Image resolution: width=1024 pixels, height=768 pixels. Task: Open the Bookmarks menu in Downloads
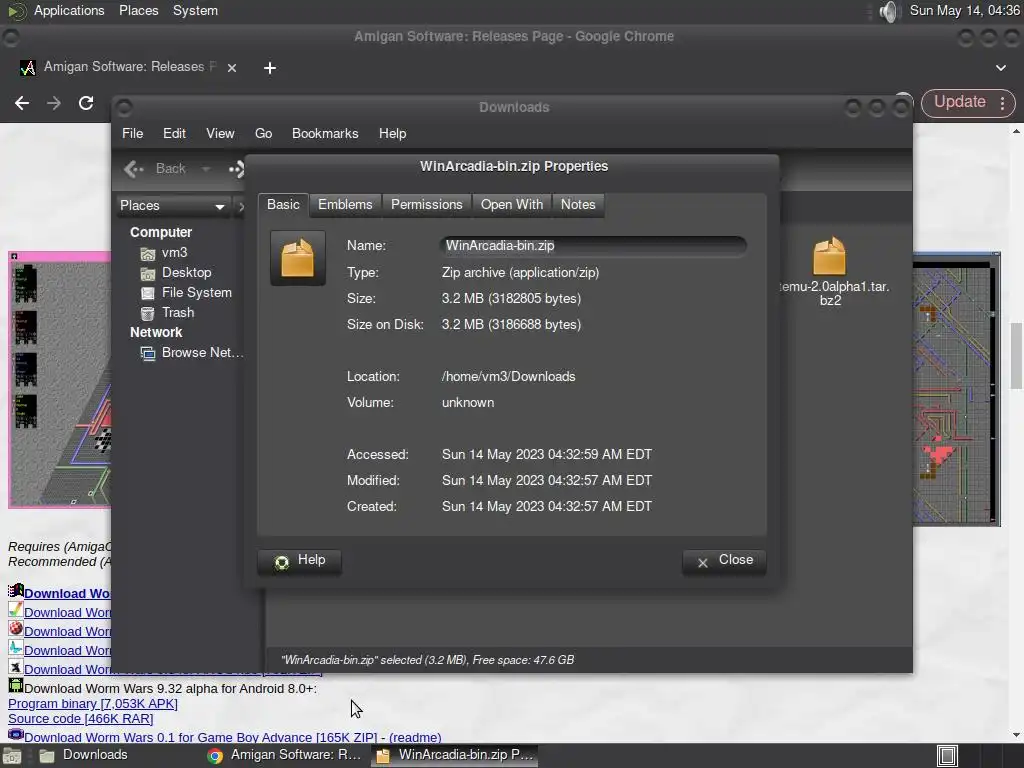(325, 133)
